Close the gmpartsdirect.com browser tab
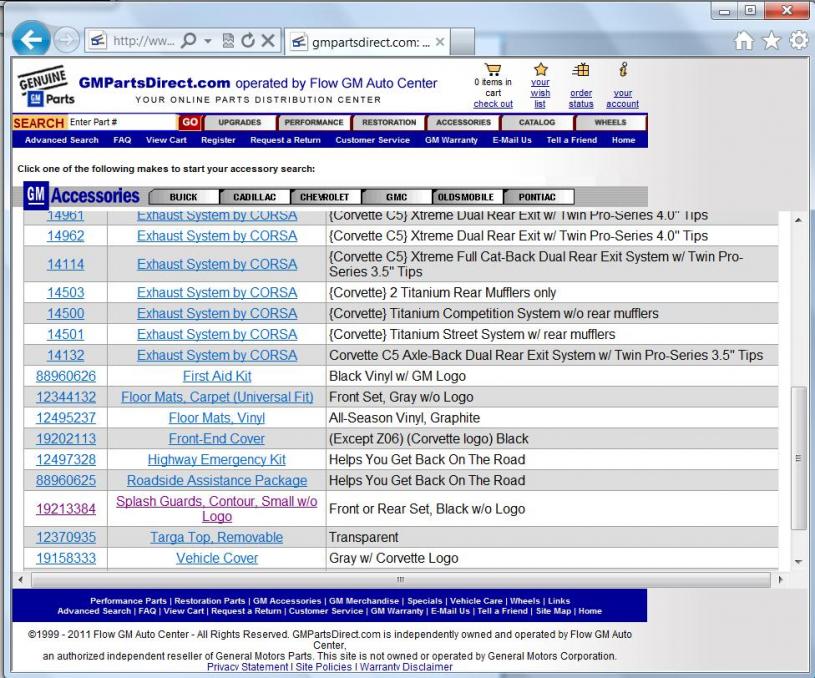This screenshot has width=815, height=678. point(442,44)
